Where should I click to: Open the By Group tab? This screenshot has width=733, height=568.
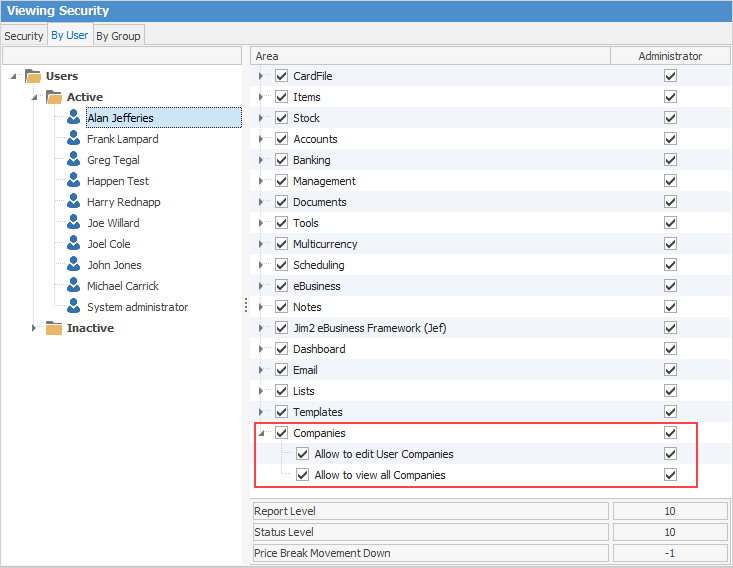(x=118, y=36)
